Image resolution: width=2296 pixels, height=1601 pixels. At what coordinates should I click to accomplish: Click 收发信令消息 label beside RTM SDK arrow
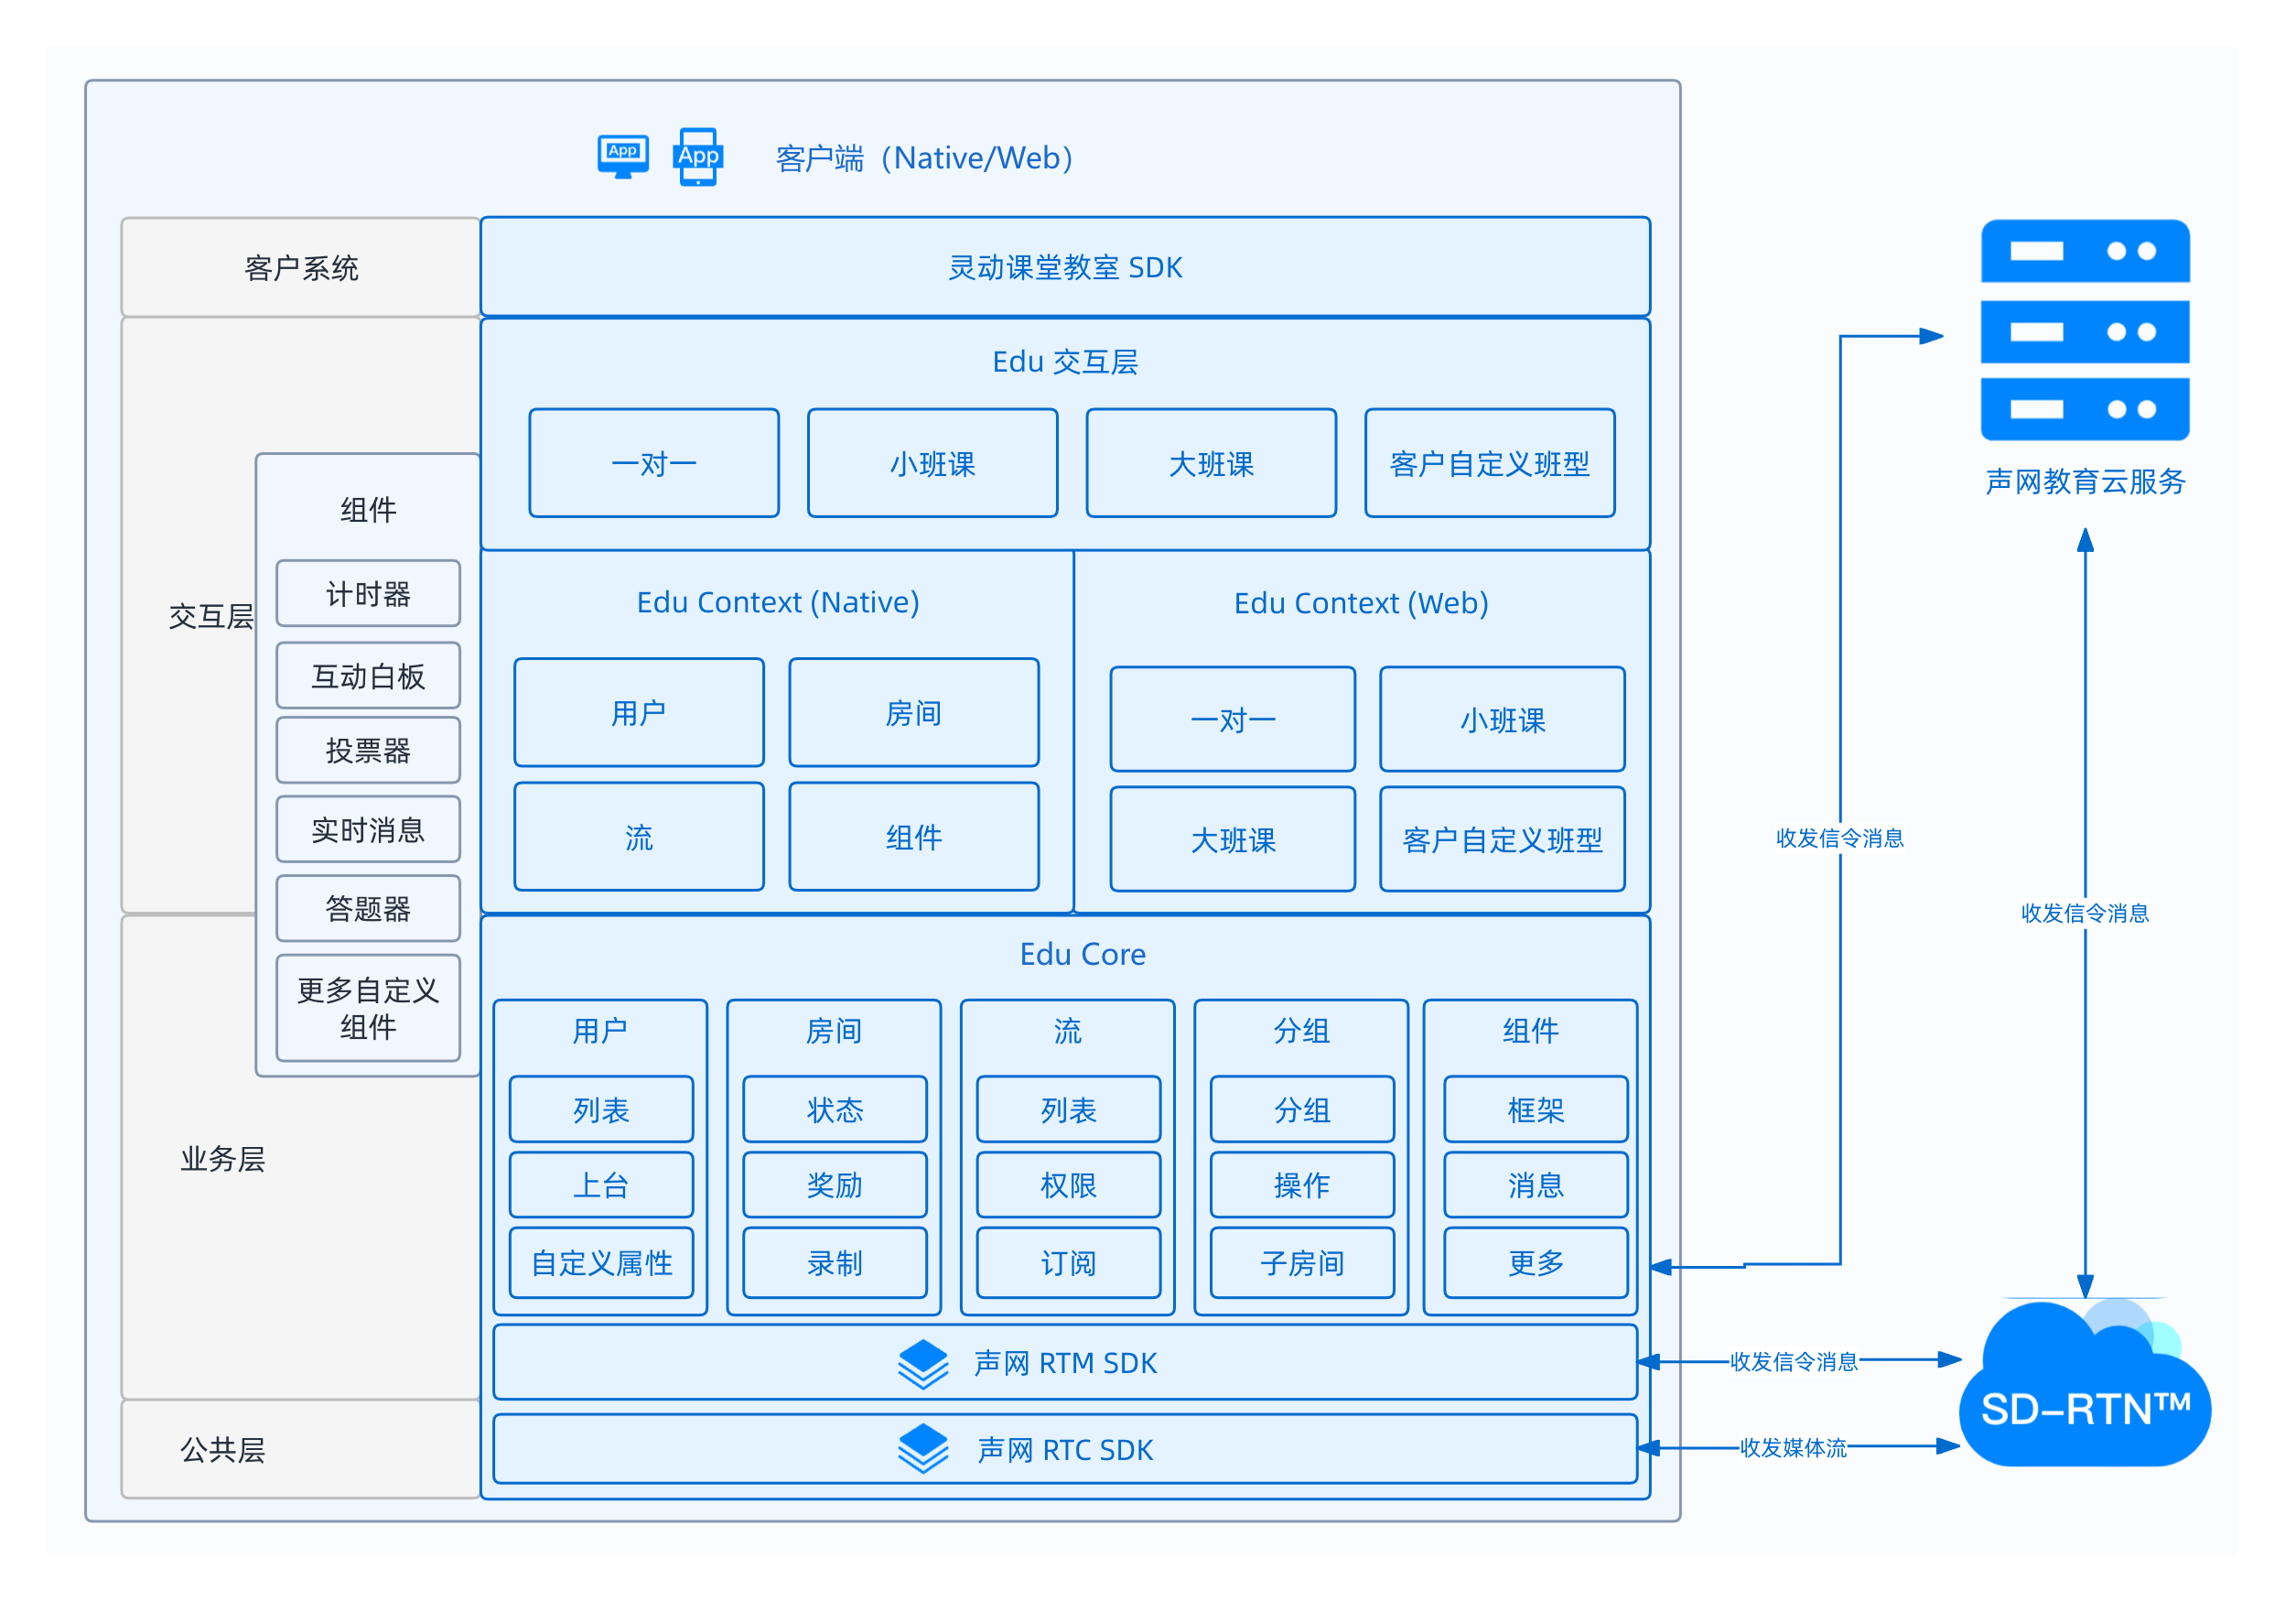1793,1361
